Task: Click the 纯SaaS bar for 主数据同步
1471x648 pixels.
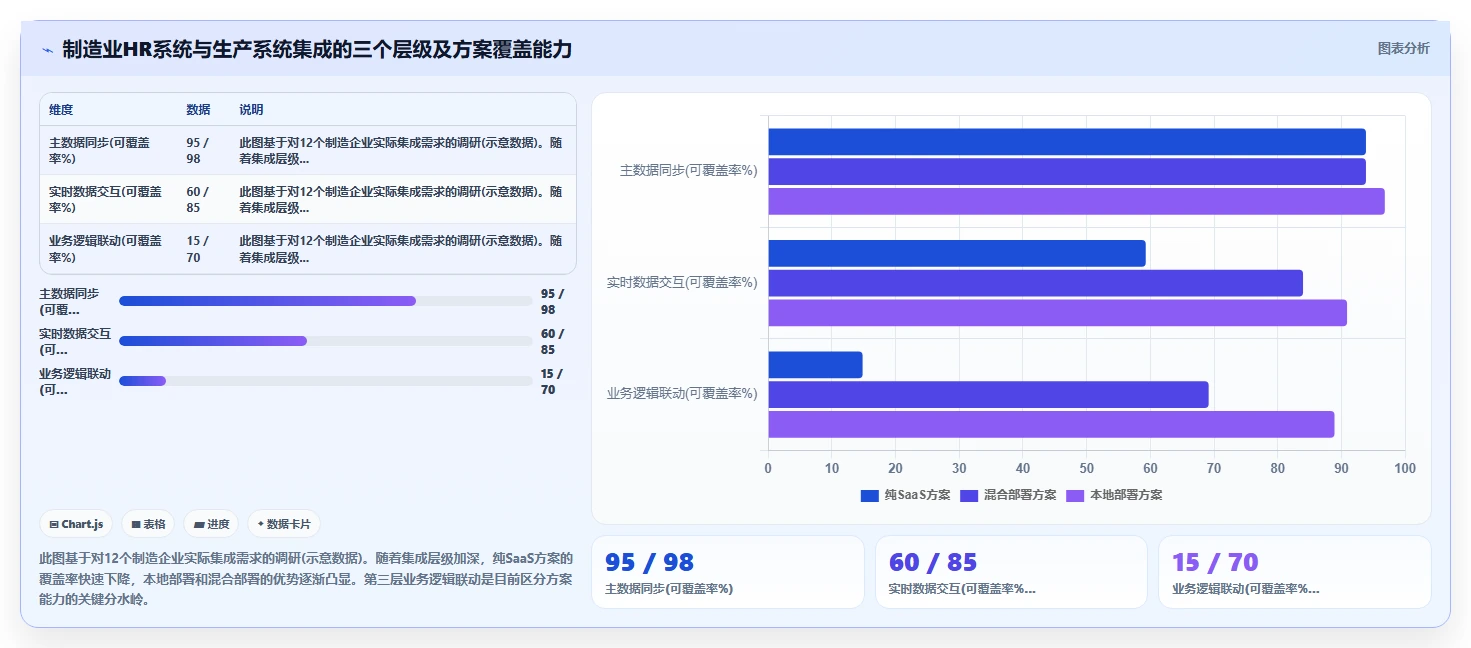Action: [1067, 142]
